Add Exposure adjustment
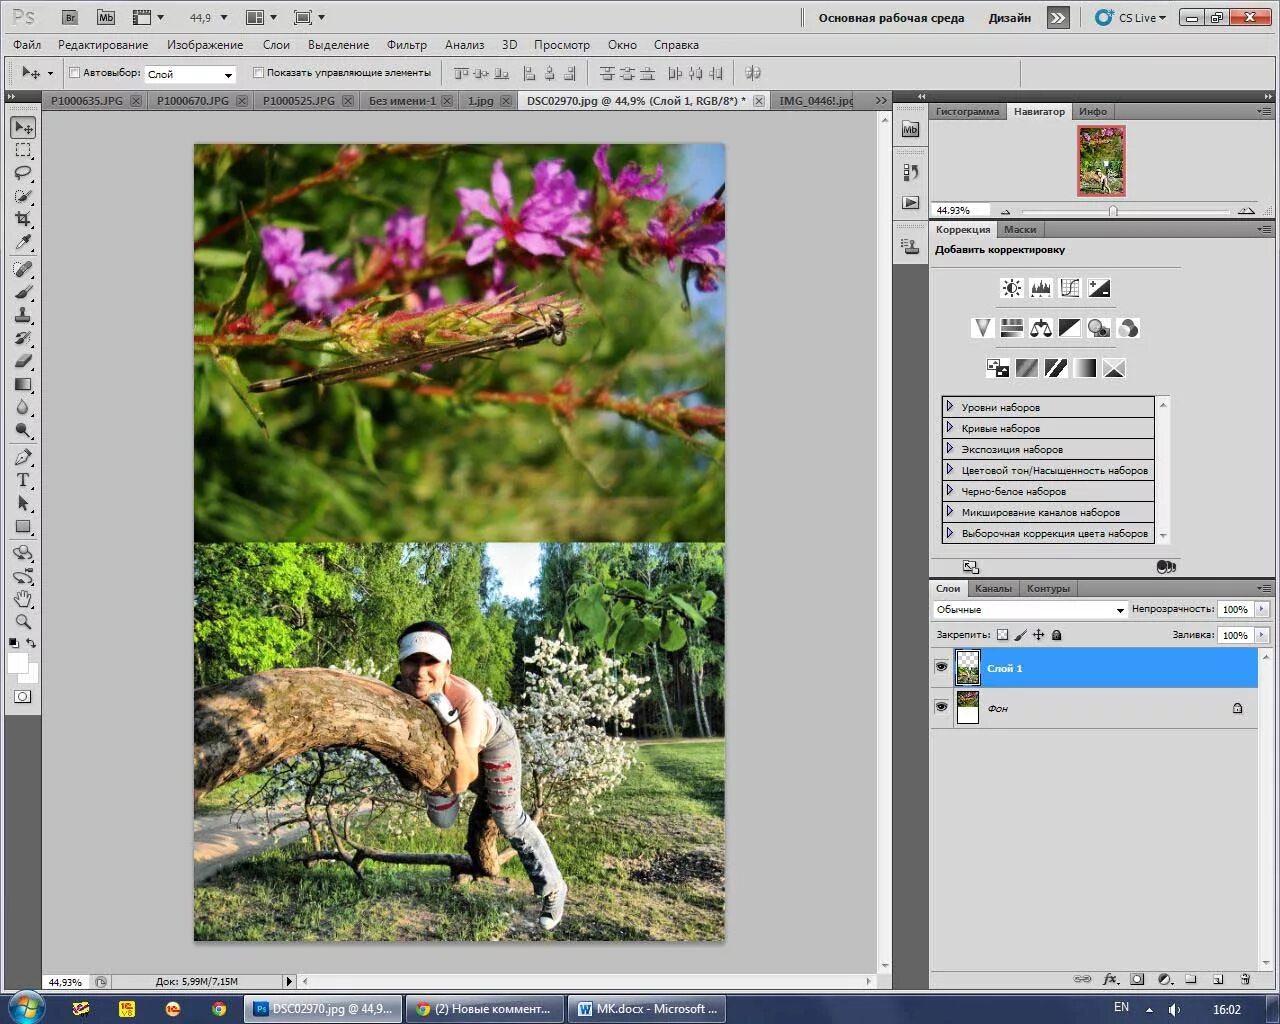 [1099, 288]
